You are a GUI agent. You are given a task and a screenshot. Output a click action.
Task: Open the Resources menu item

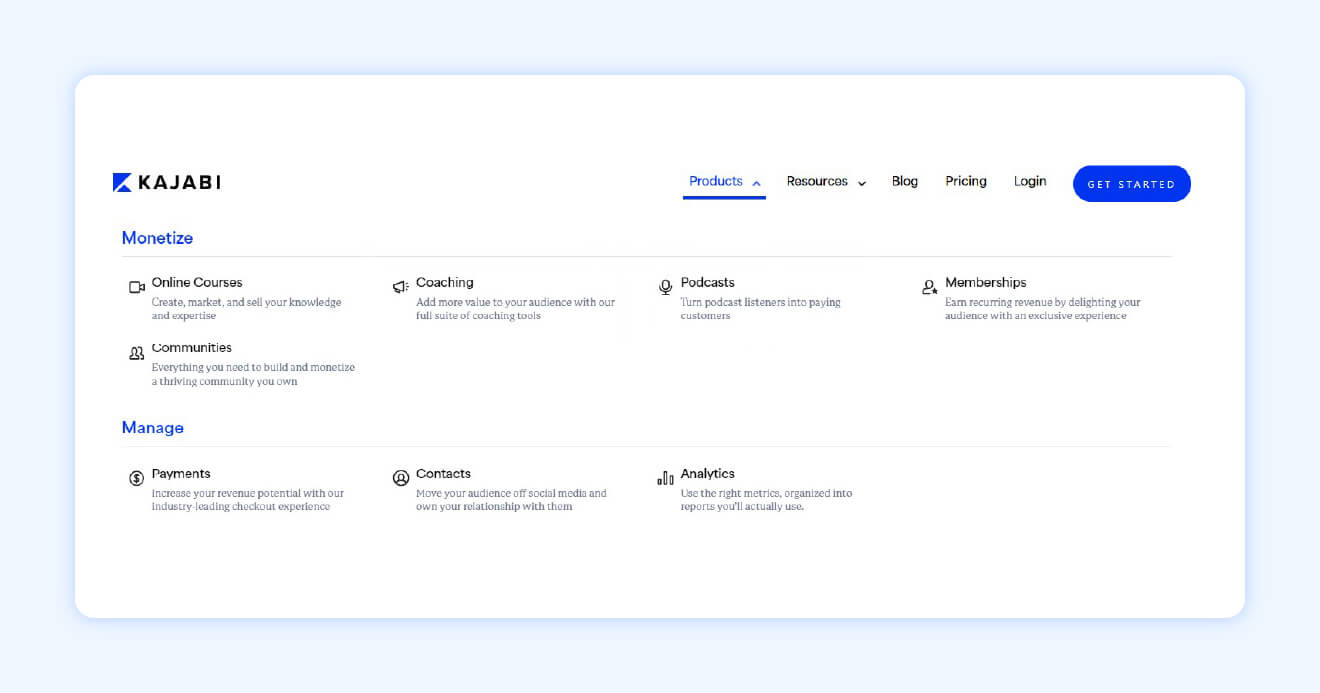tap(817, 181)
